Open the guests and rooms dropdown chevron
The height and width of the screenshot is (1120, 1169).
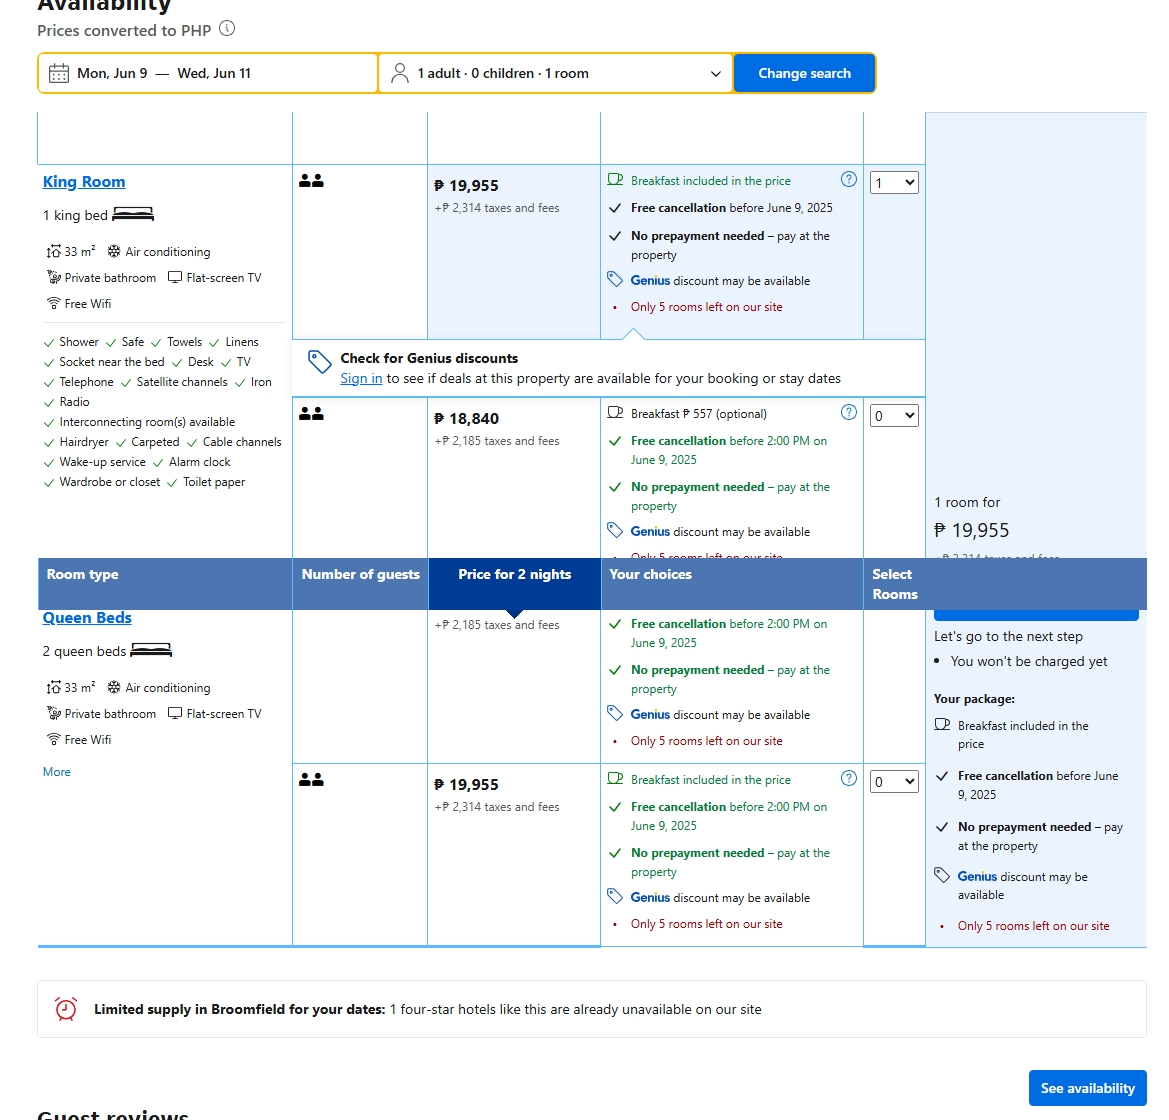coord(716,74)
